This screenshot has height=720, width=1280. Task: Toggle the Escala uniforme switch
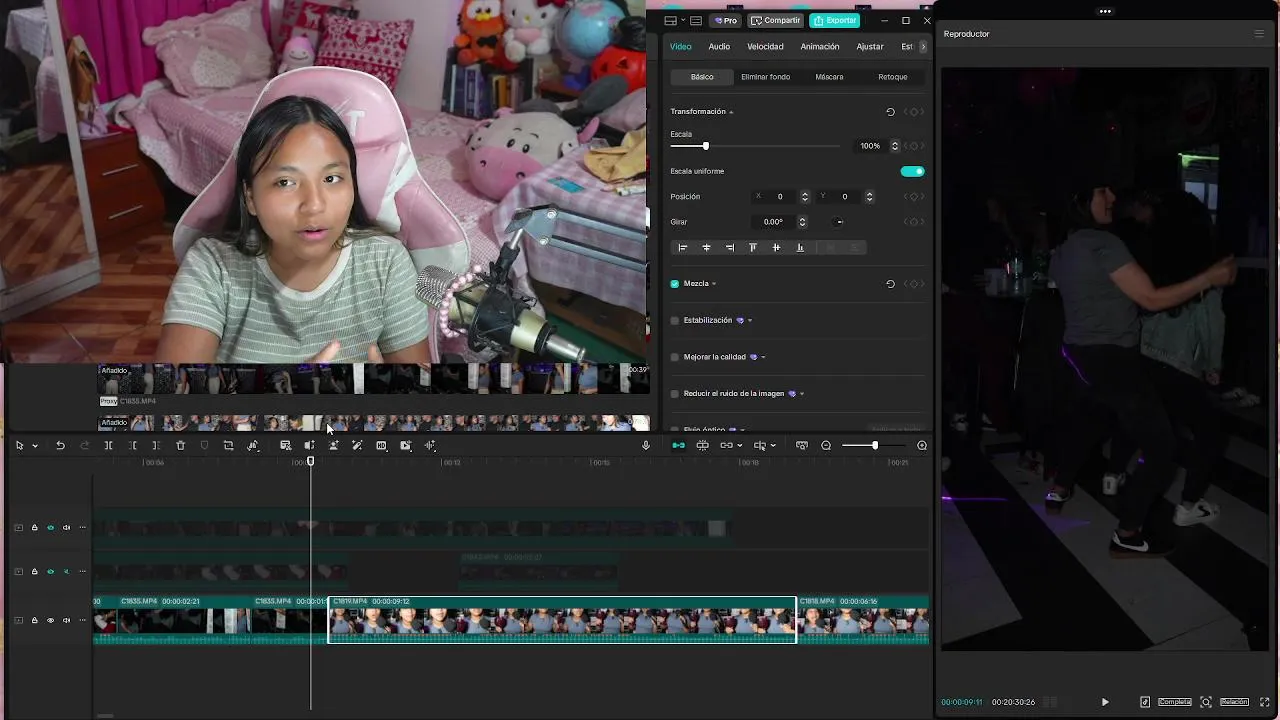[x=912, y=171]
